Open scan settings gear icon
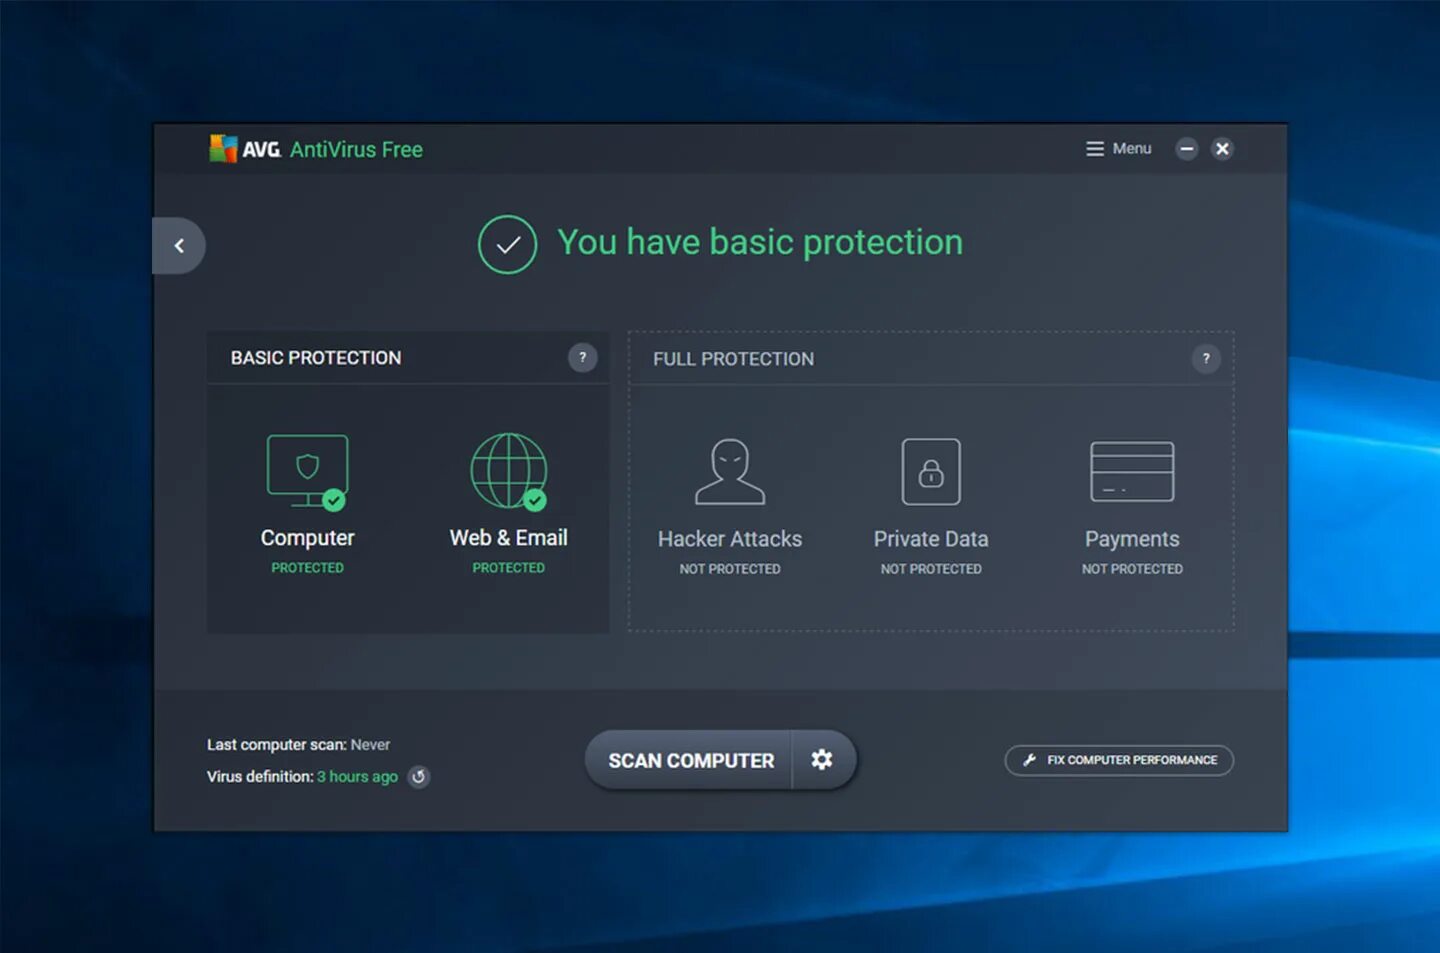Screen dimensions: 1440x953 [x=822, y=760]
